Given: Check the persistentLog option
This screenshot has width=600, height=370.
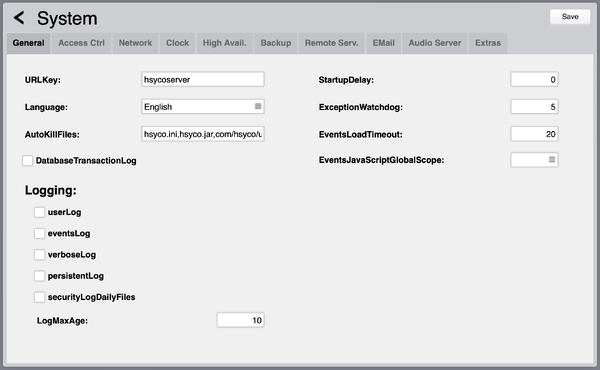Looking at the screenshot, I should tap(39, 276).
